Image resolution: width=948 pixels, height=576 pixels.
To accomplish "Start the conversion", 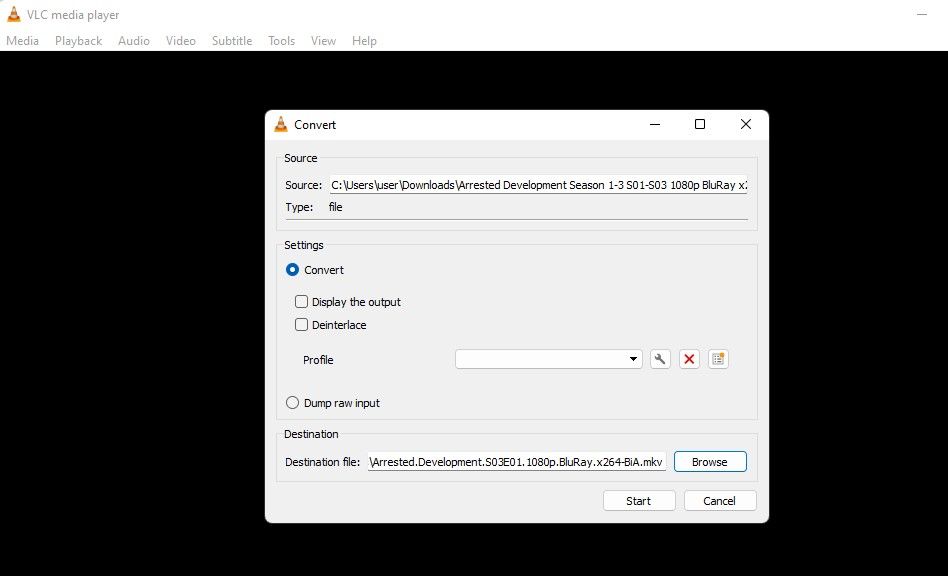I will tap(639, 500).
